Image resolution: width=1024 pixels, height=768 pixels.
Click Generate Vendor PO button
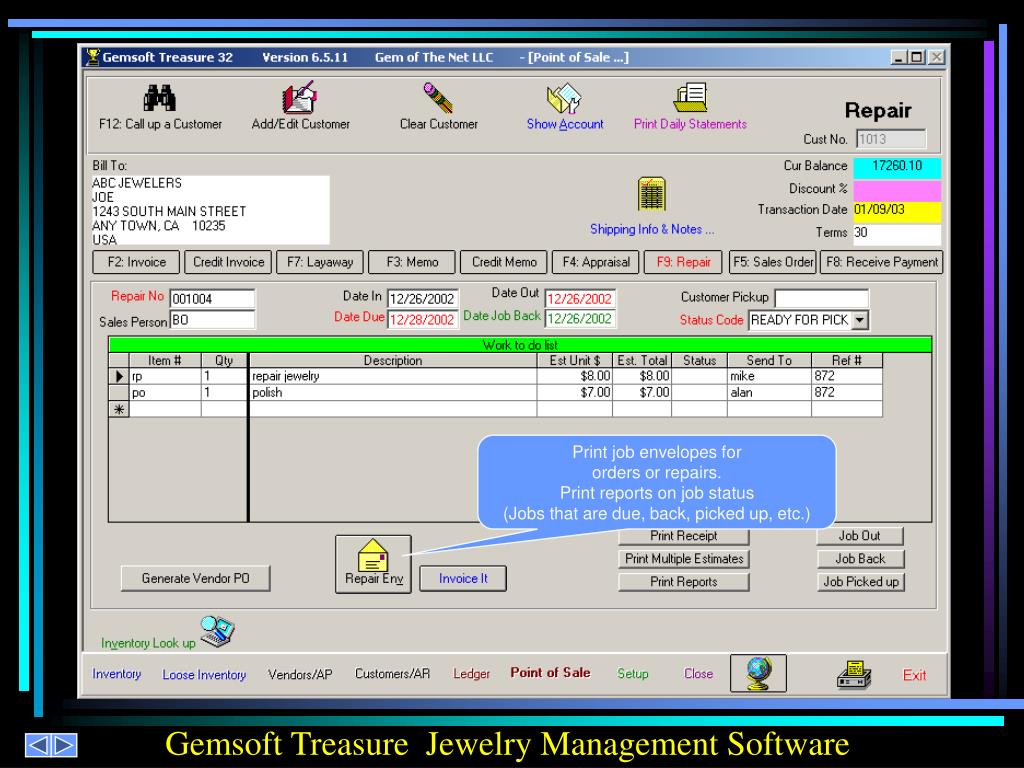coord(195,578)
